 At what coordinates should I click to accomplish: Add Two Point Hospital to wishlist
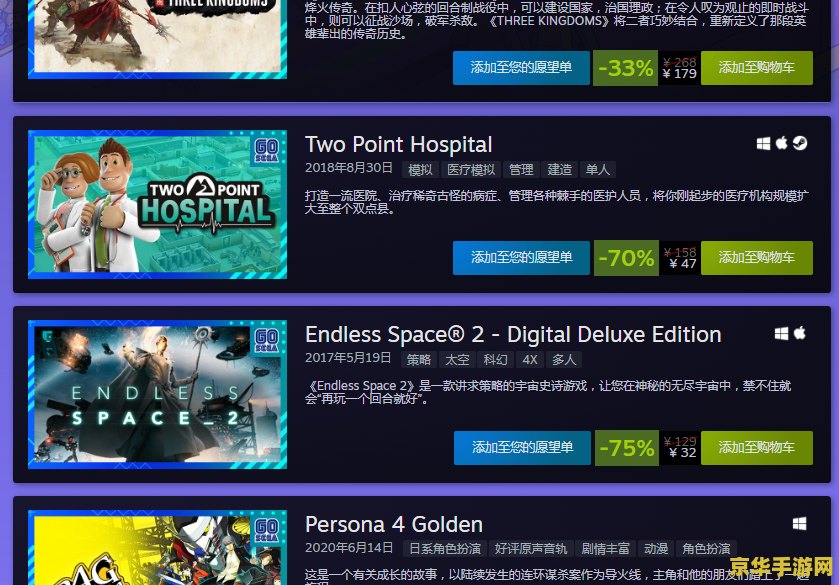tap(521, 257)
